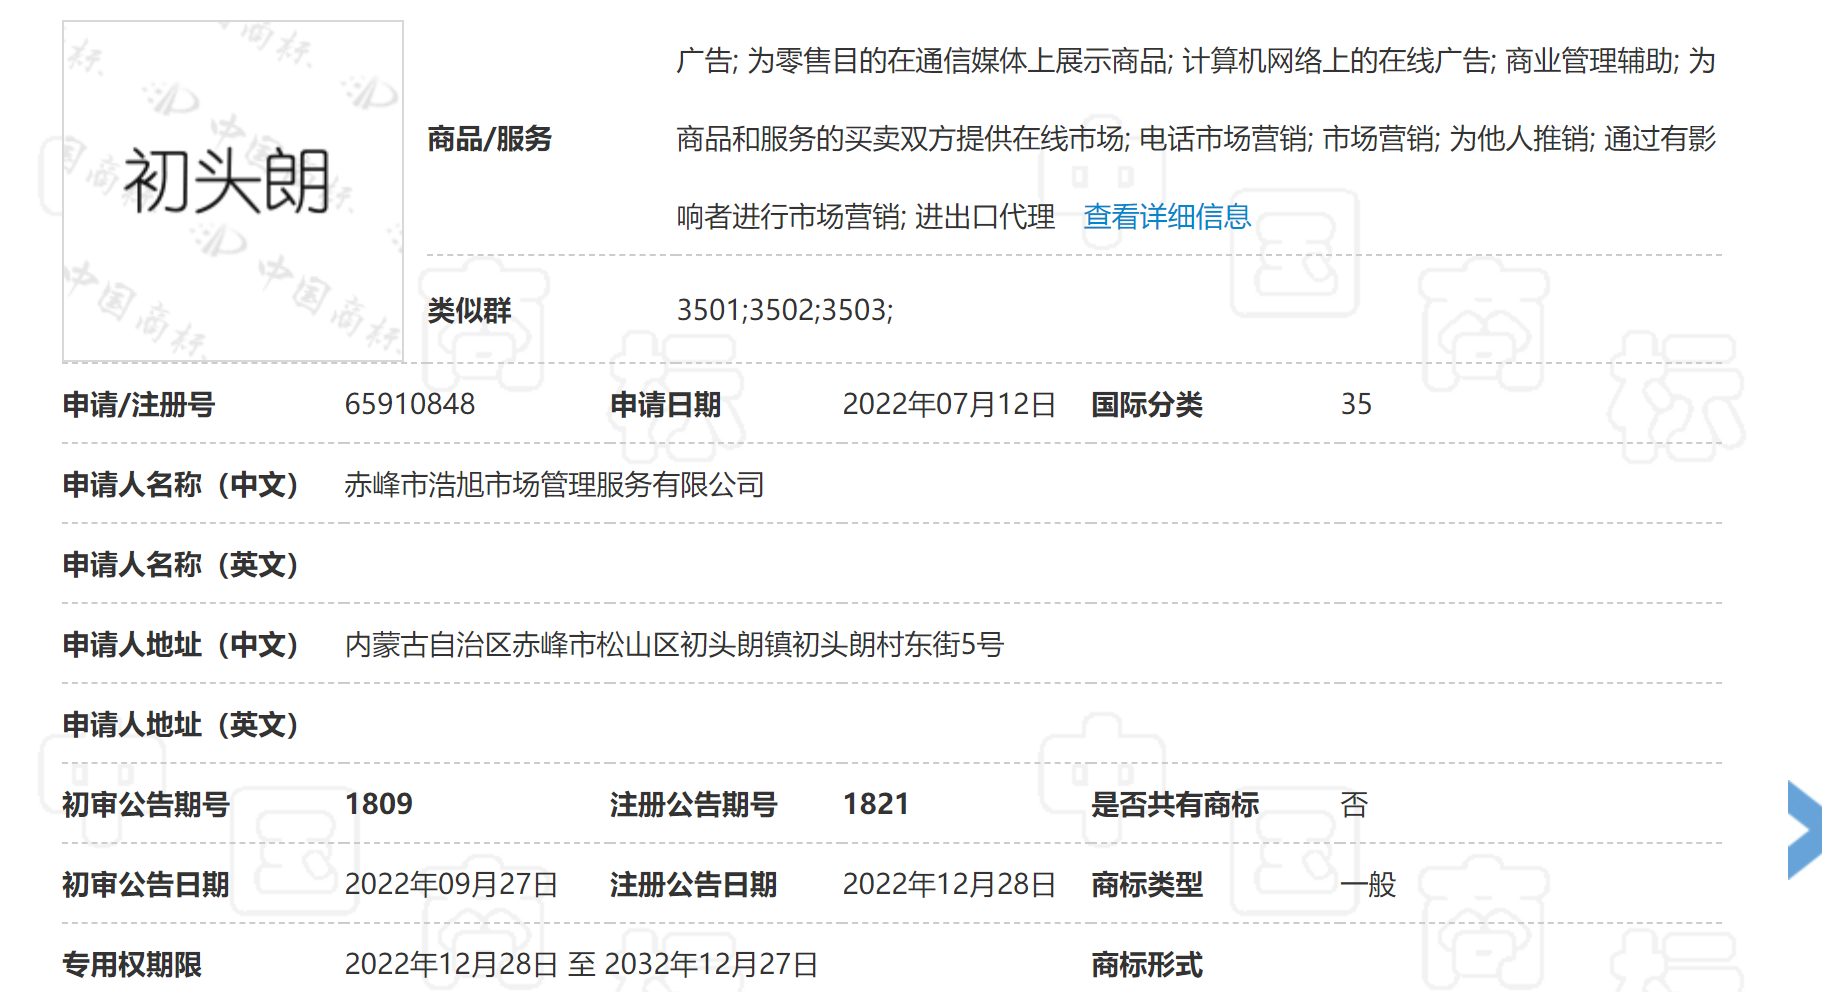Viewport: 1822px width, 992px height.
Task: Open the 查看详细信息 detail link
Action: click(x=1166, y=214)
